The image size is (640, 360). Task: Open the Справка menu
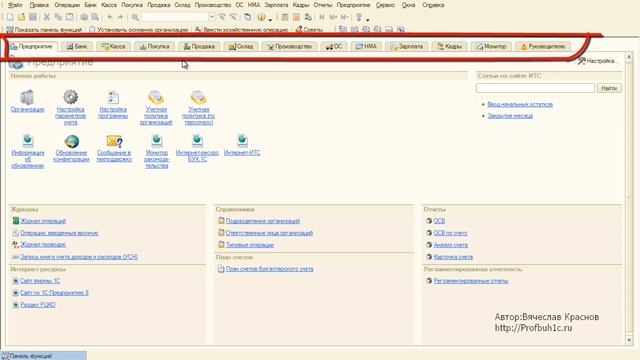tap(433, 5)
